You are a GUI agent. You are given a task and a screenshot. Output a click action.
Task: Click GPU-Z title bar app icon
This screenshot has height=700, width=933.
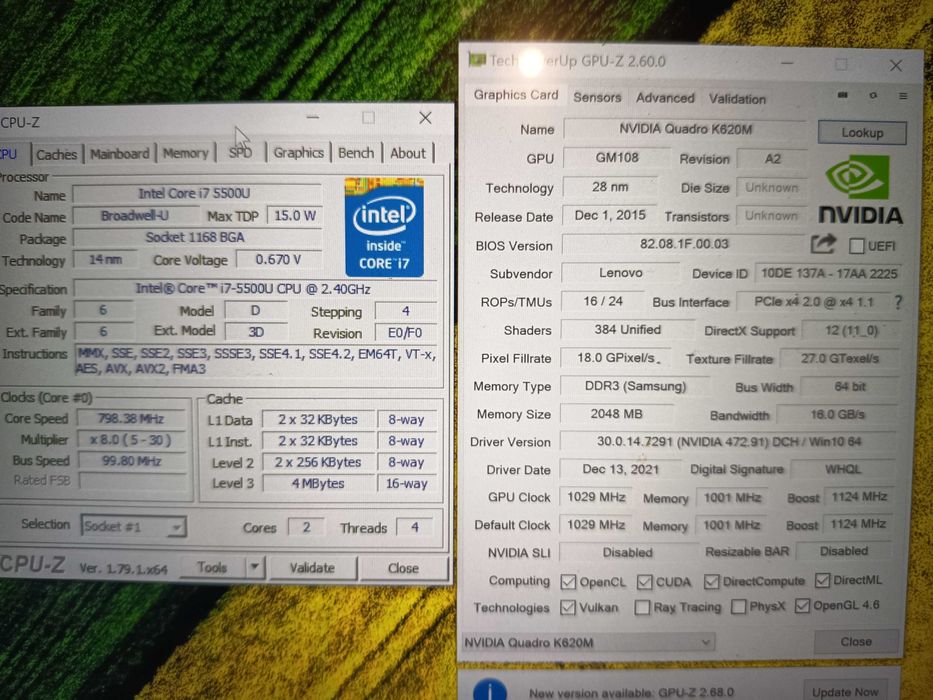pos(477,60)
